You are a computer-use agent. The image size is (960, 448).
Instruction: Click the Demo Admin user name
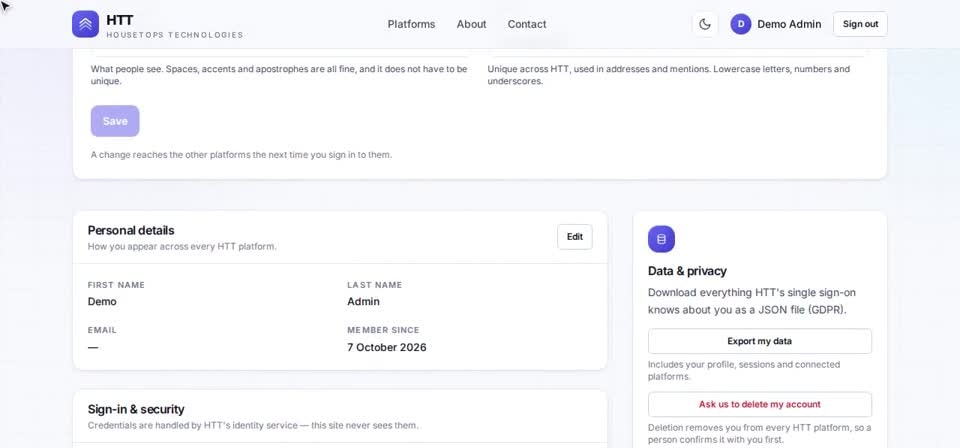(789, 24)
